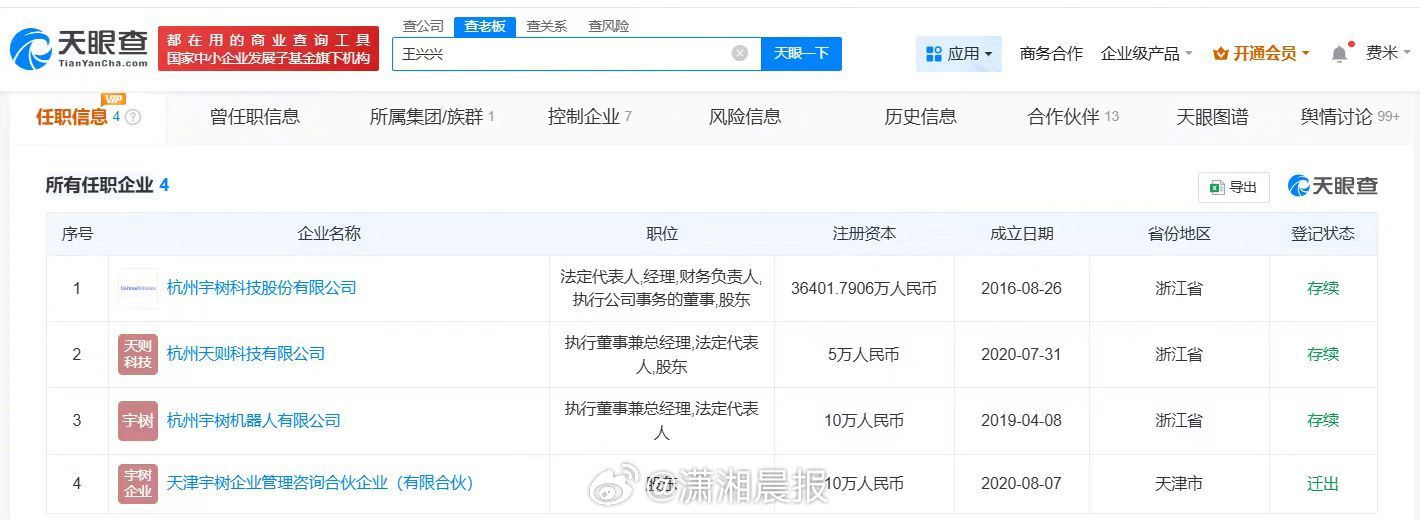Click the 天则科技 logo badge

(x=138, y=354)
